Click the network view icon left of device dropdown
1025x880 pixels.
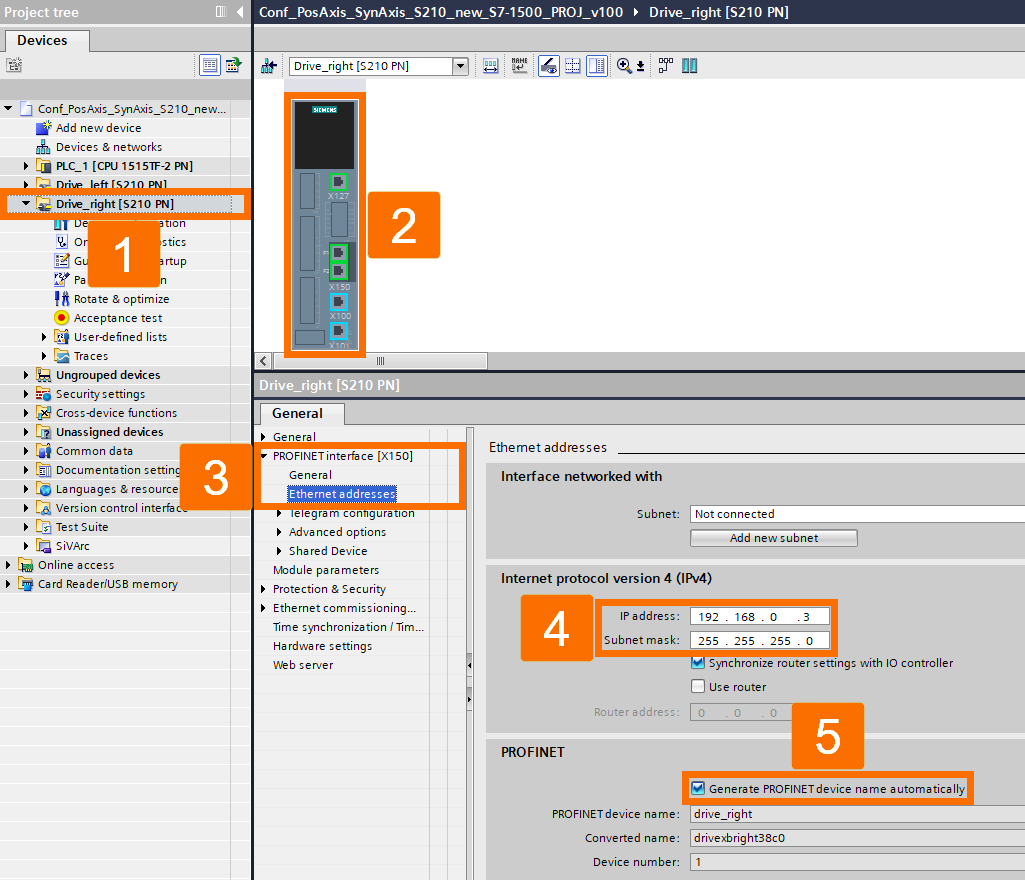[x=269, y=66]
